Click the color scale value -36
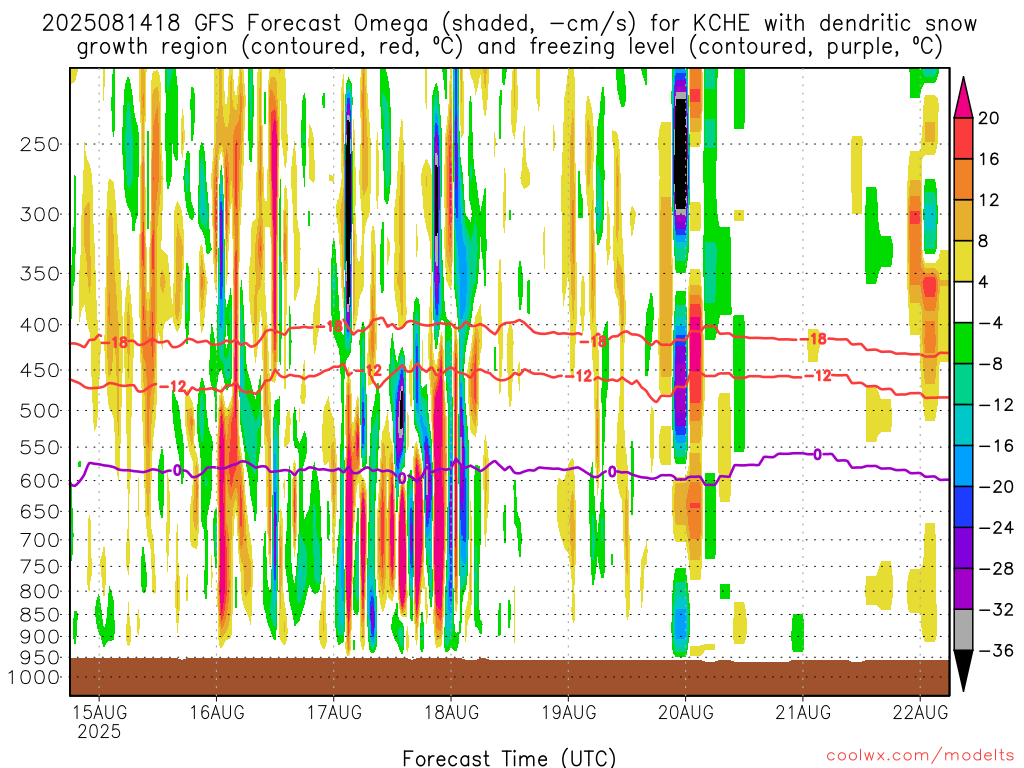This screenshot has width=1024, height=768. pyautogui.click(x=995, y=650)
